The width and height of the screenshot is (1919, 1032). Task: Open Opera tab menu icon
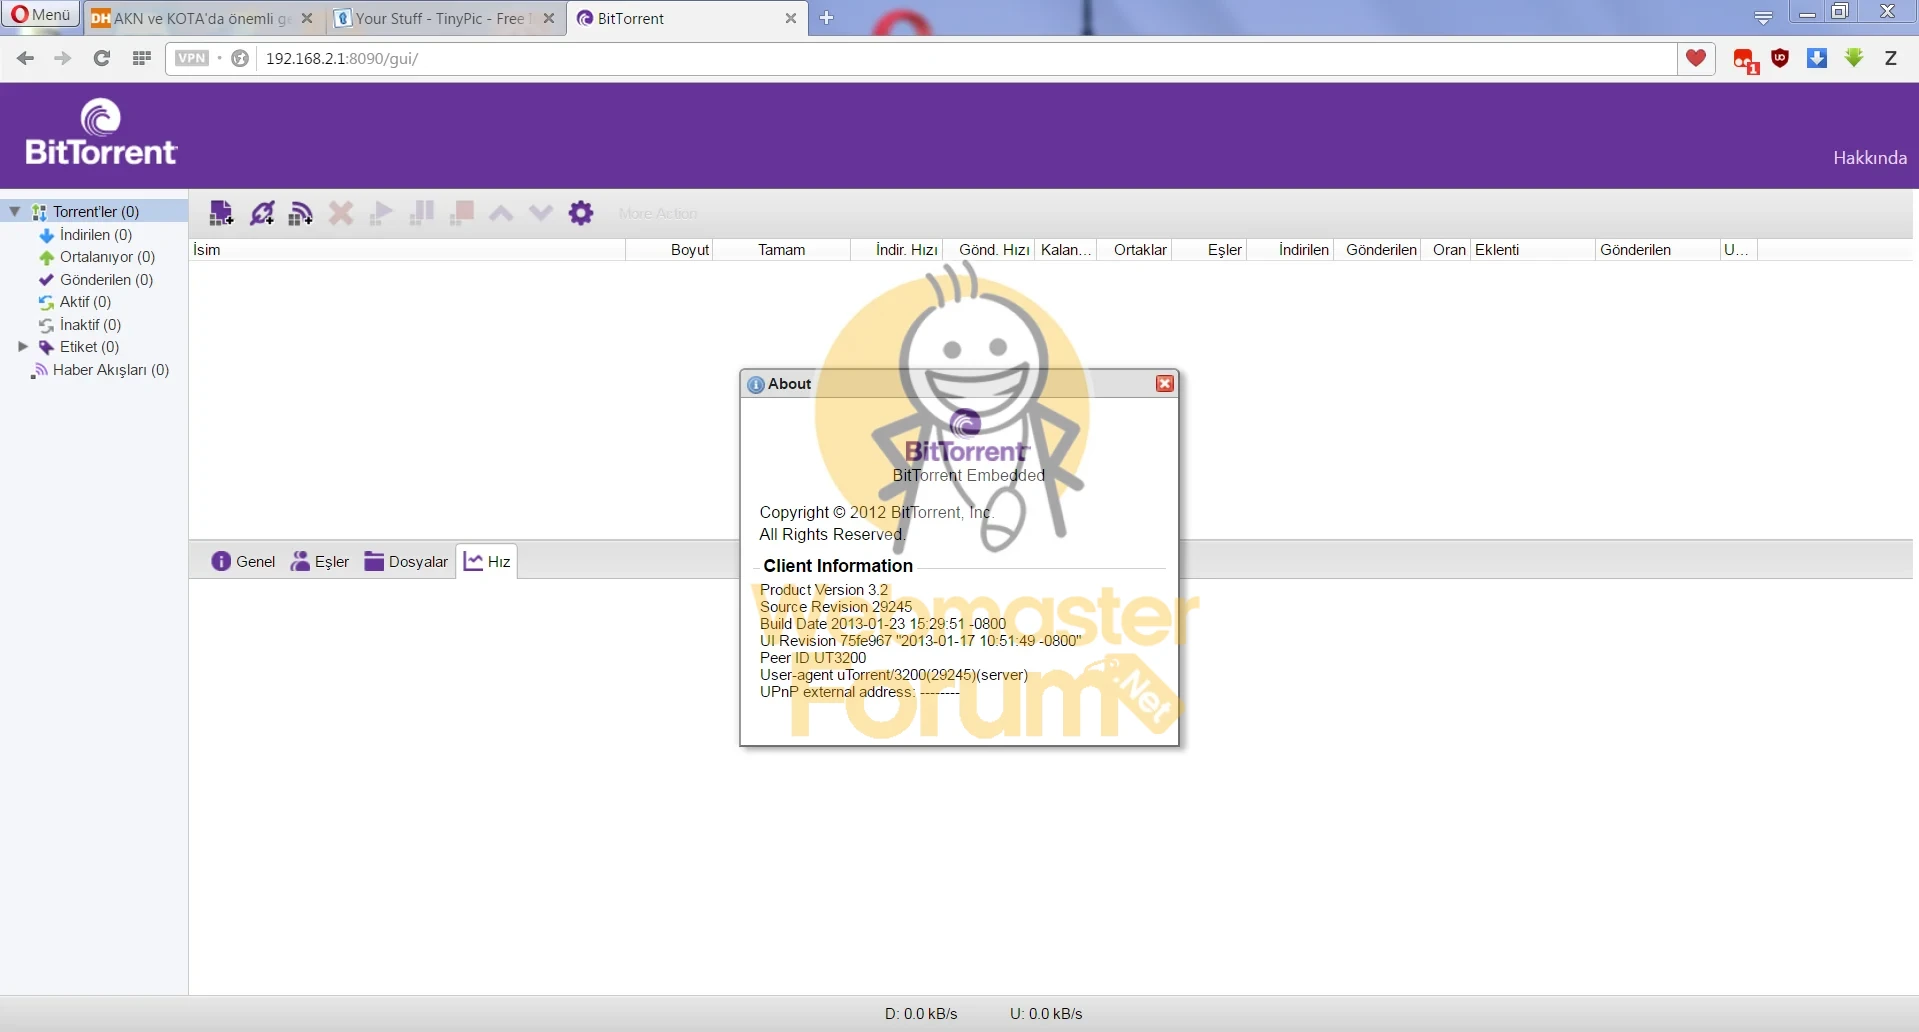click(1763, 17)
